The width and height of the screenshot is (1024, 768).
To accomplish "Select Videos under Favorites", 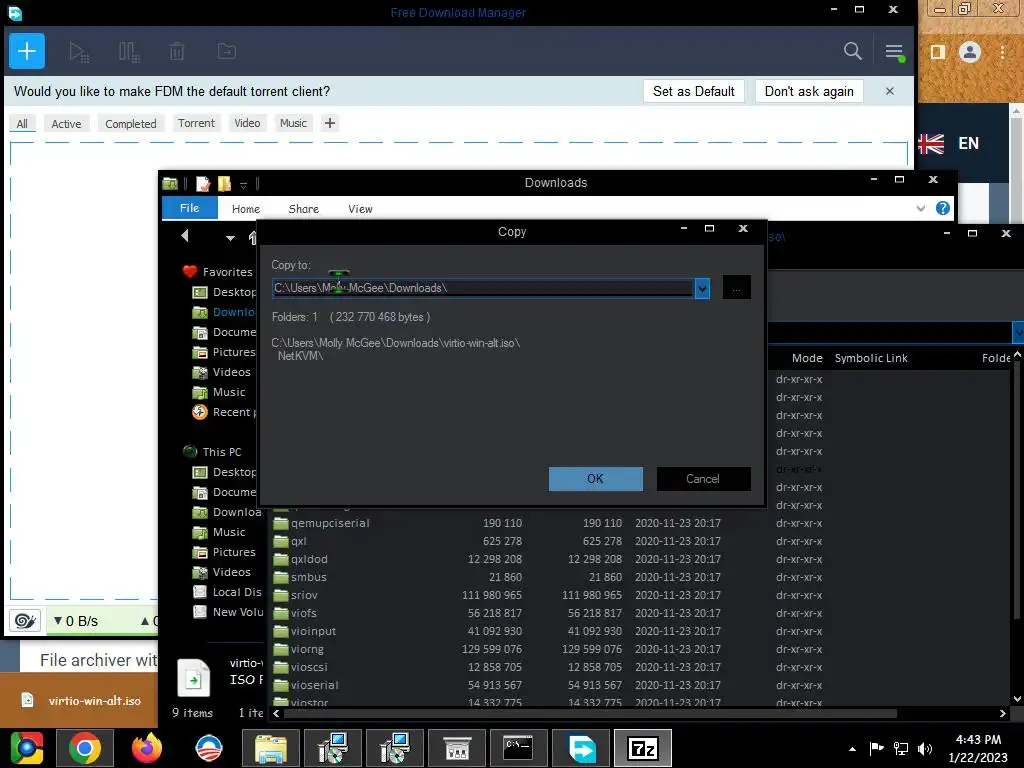I will click(x=222, y=372).
